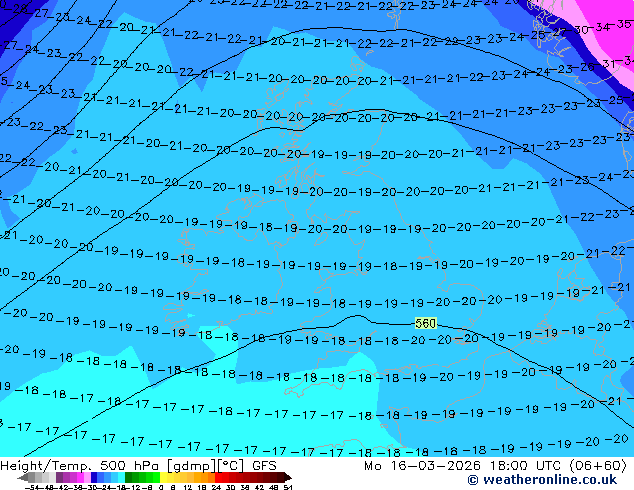
Task: Click the -30 temperature value in the map's upper right
Action: 580,30
